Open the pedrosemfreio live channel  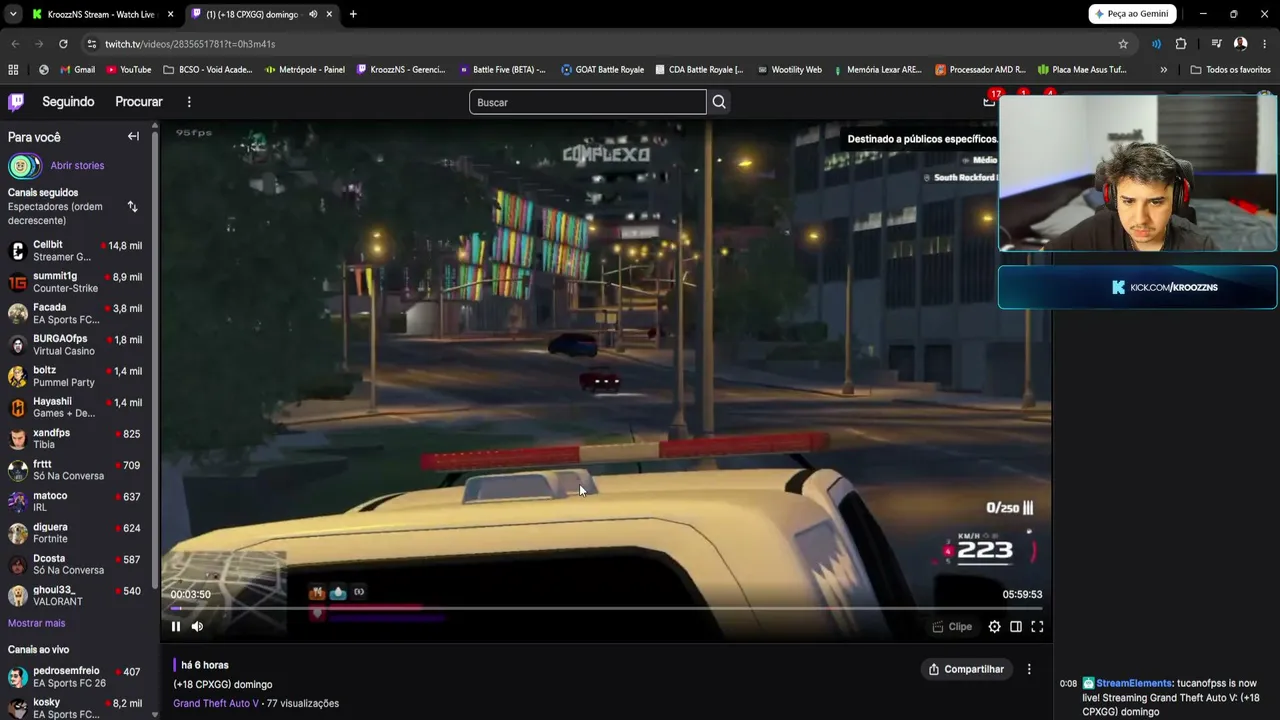[x=77, y=677]
